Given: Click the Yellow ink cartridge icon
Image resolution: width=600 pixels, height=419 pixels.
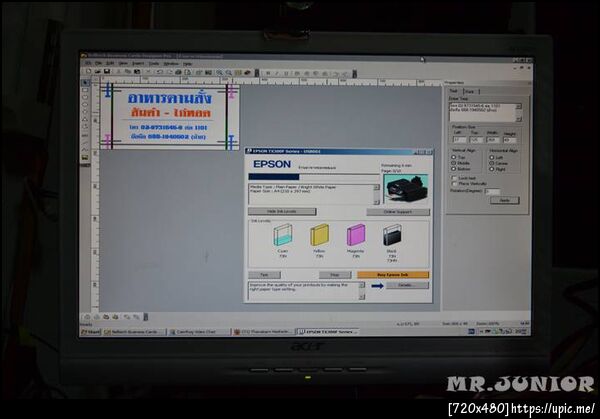Looking at the screenshot, I should coord(320,235).
